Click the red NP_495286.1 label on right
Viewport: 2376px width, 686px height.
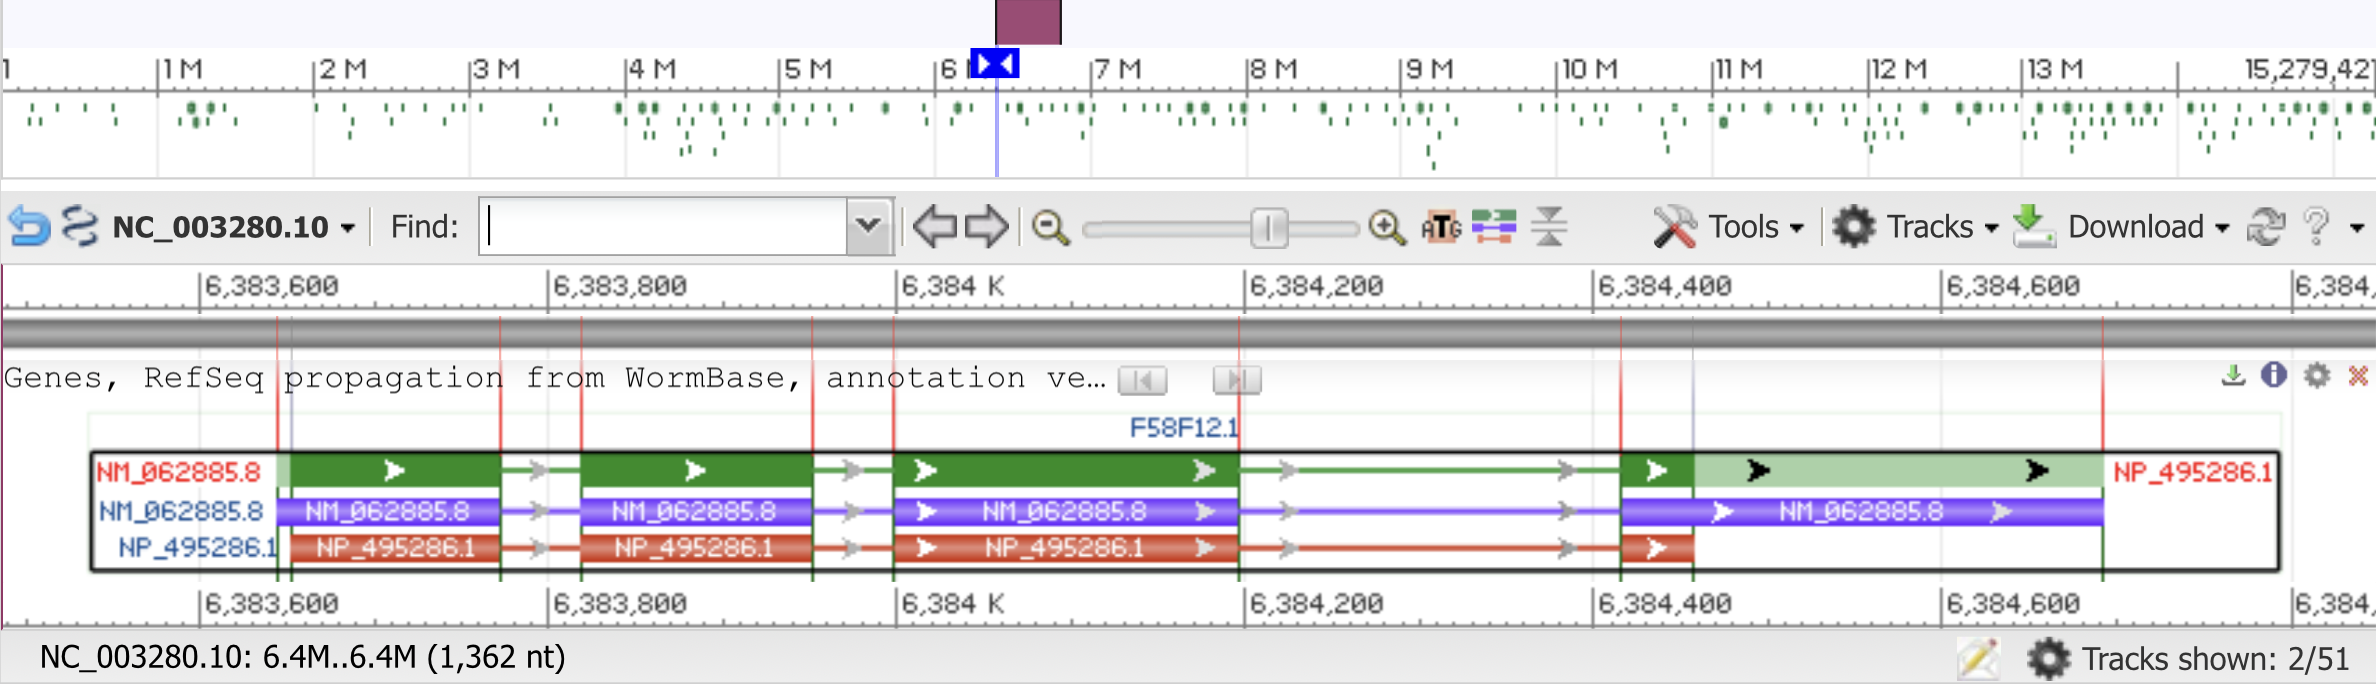(2192, 471)
